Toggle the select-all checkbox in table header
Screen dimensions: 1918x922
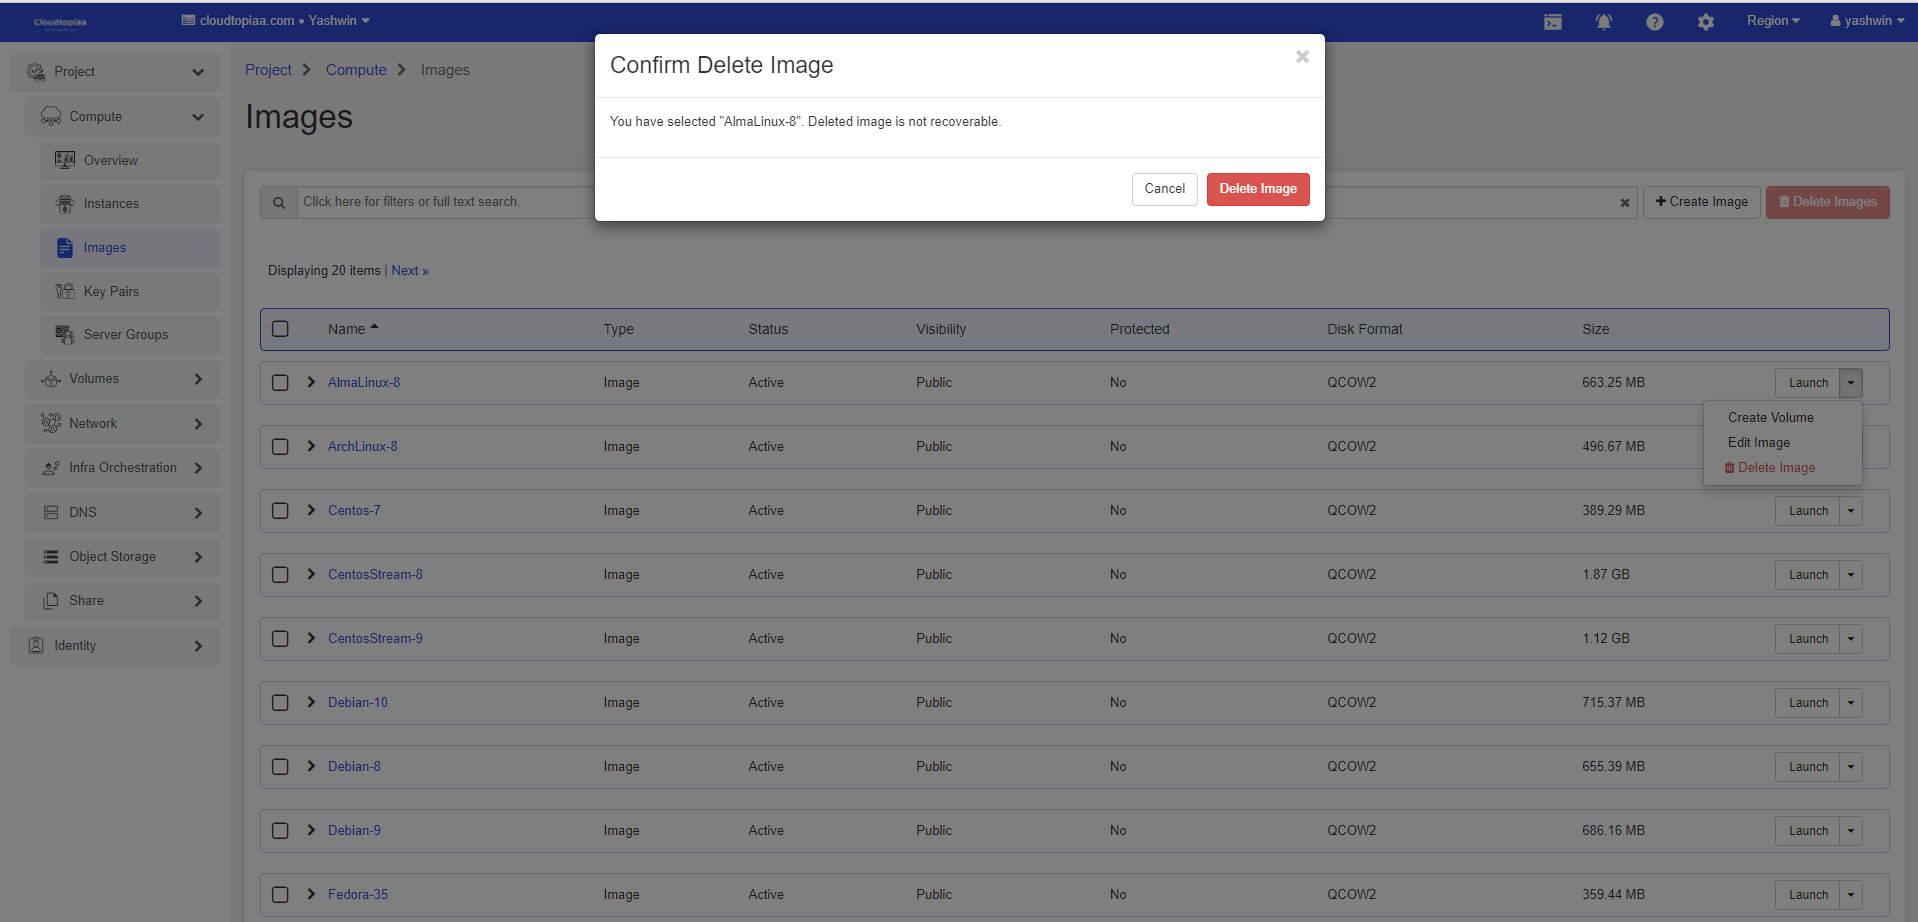(280, 329)
